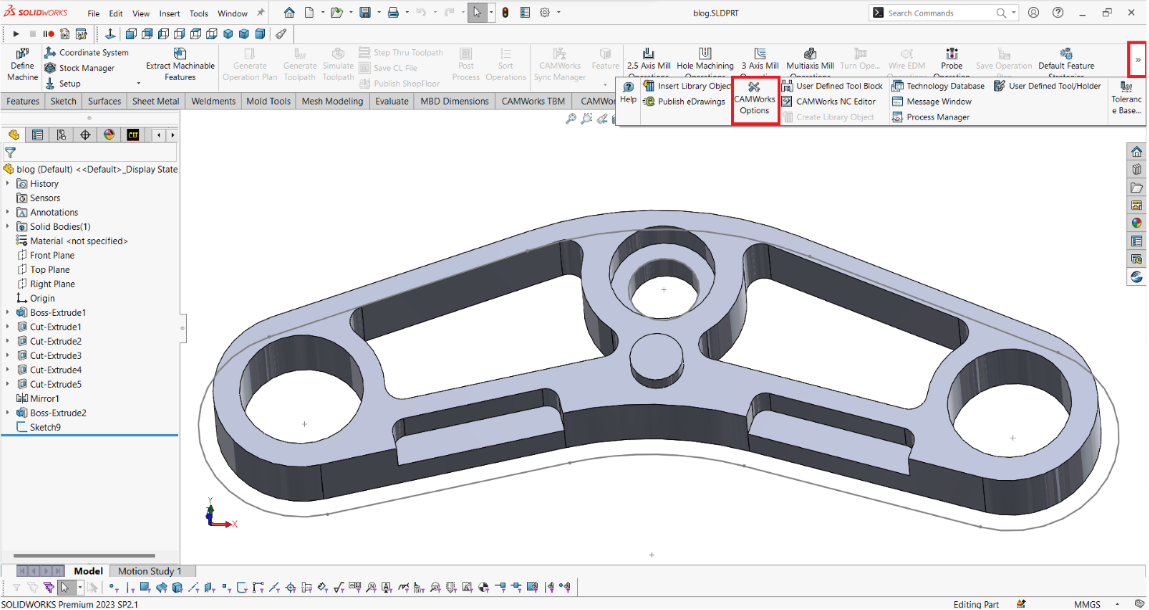Open the DisplayManager appearance tab
This screenshot has width=1149, height=610.
109,135
